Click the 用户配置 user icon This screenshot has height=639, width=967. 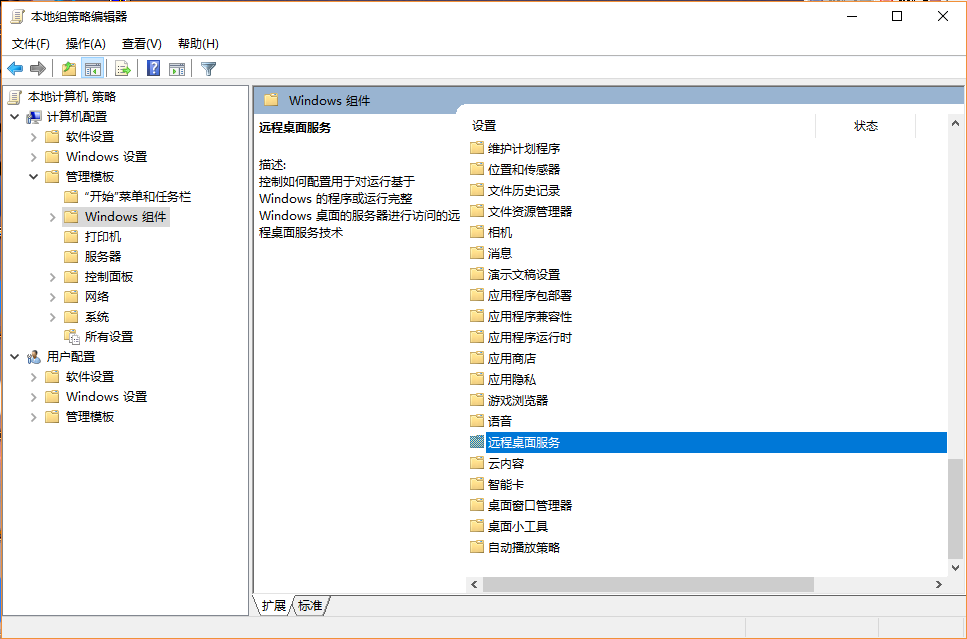[x=34, y=357]
